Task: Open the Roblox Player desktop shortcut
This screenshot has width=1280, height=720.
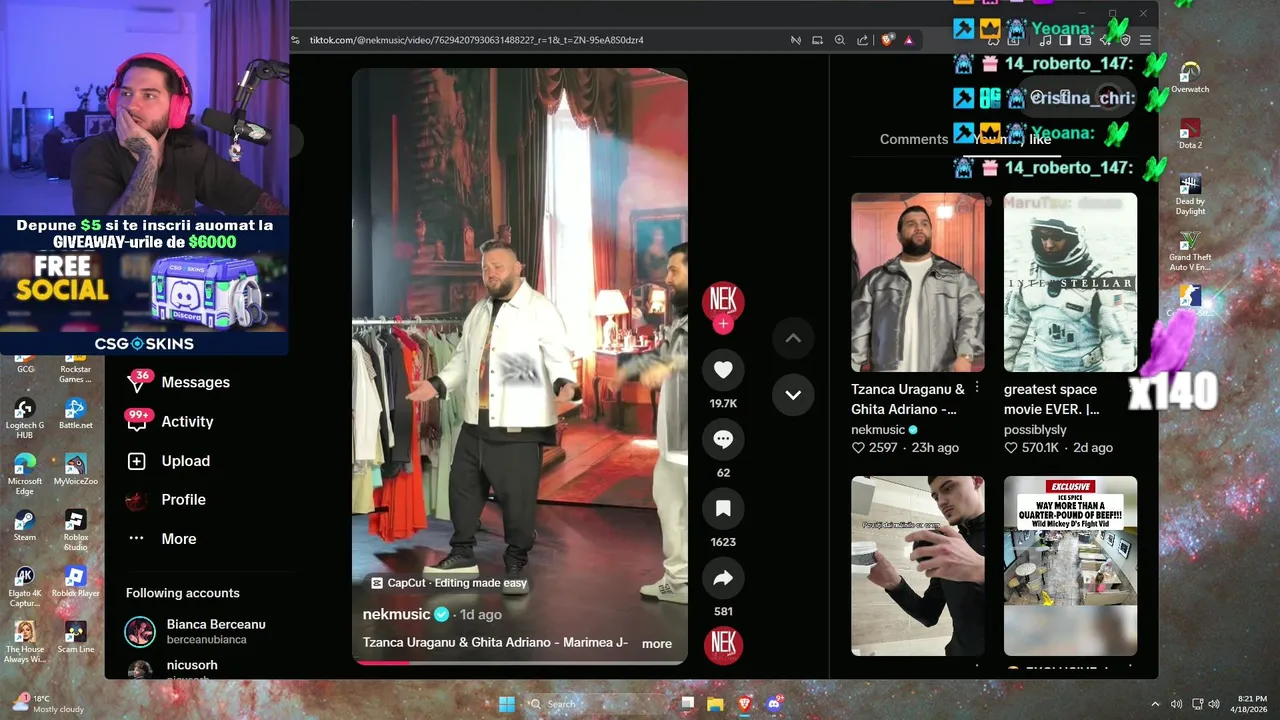Action: coord(75,582)
